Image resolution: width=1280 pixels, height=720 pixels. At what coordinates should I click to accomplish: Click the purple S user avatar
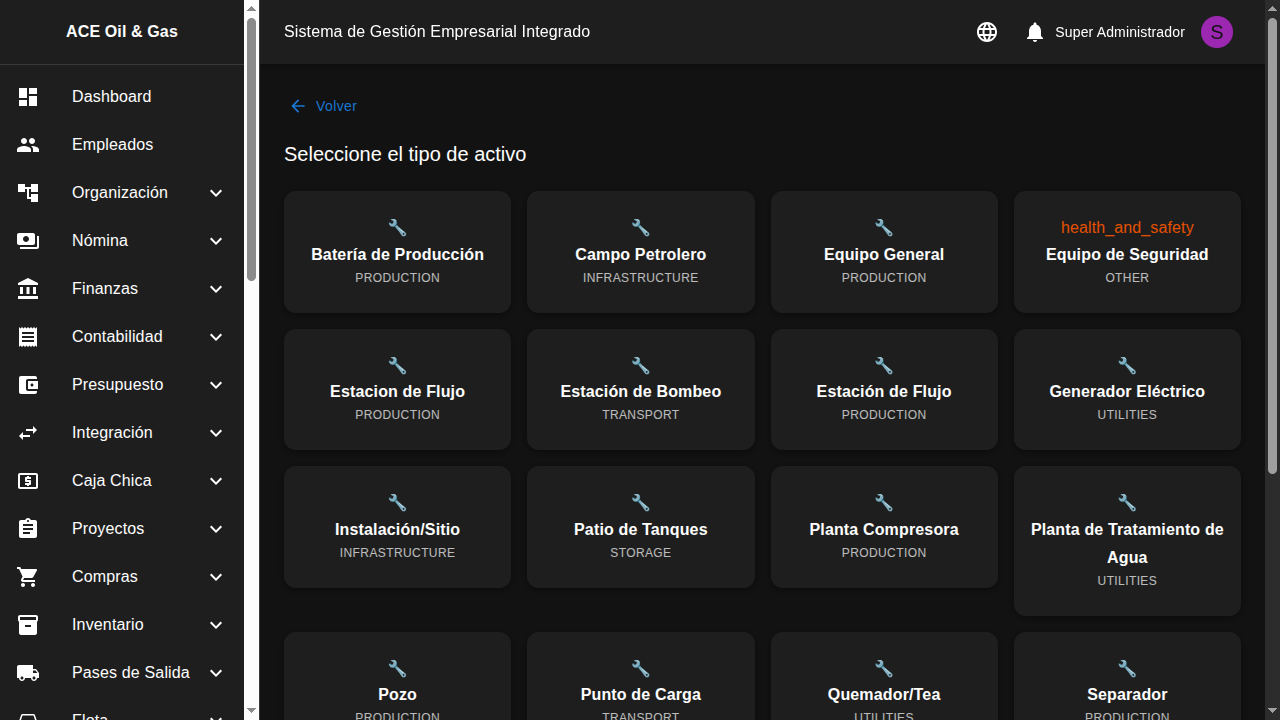[1216, 32]
